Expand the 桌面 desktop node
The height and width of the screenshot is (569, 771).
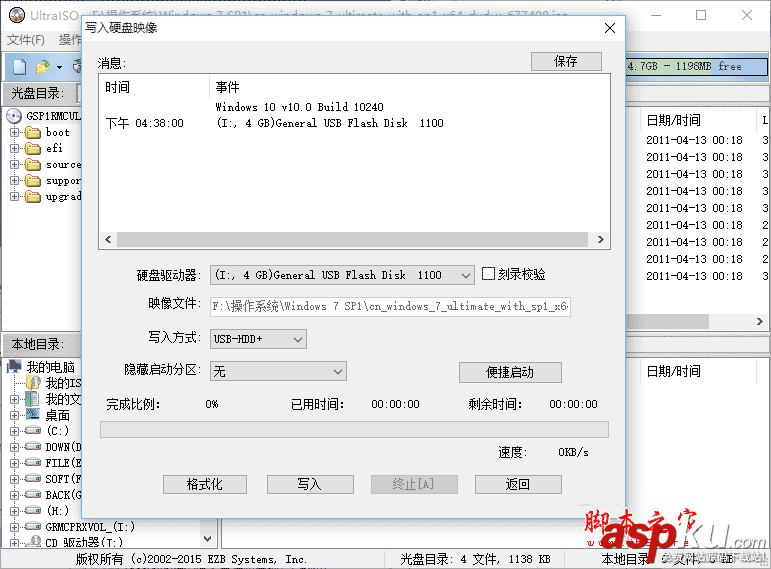tap(14, 416)
